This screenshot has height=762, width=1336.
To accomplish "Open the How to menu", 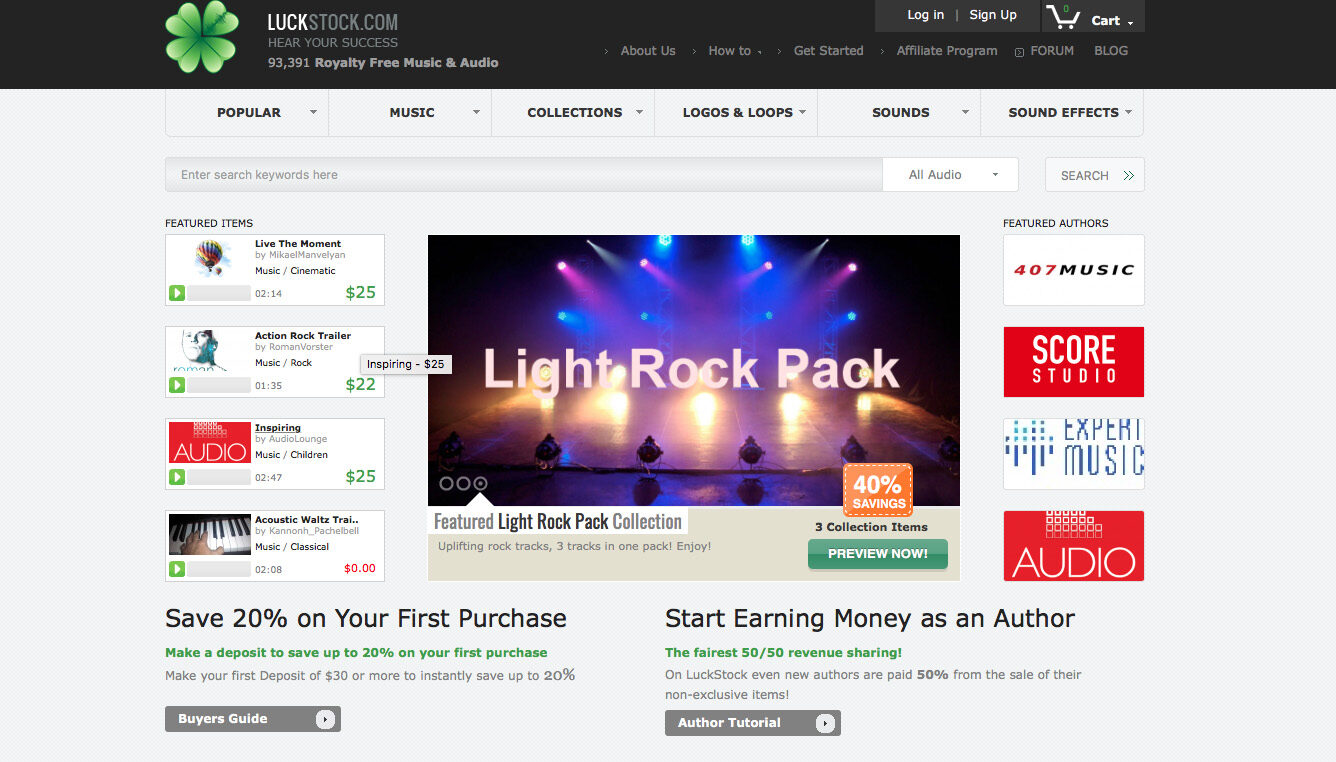I will 730,51.
